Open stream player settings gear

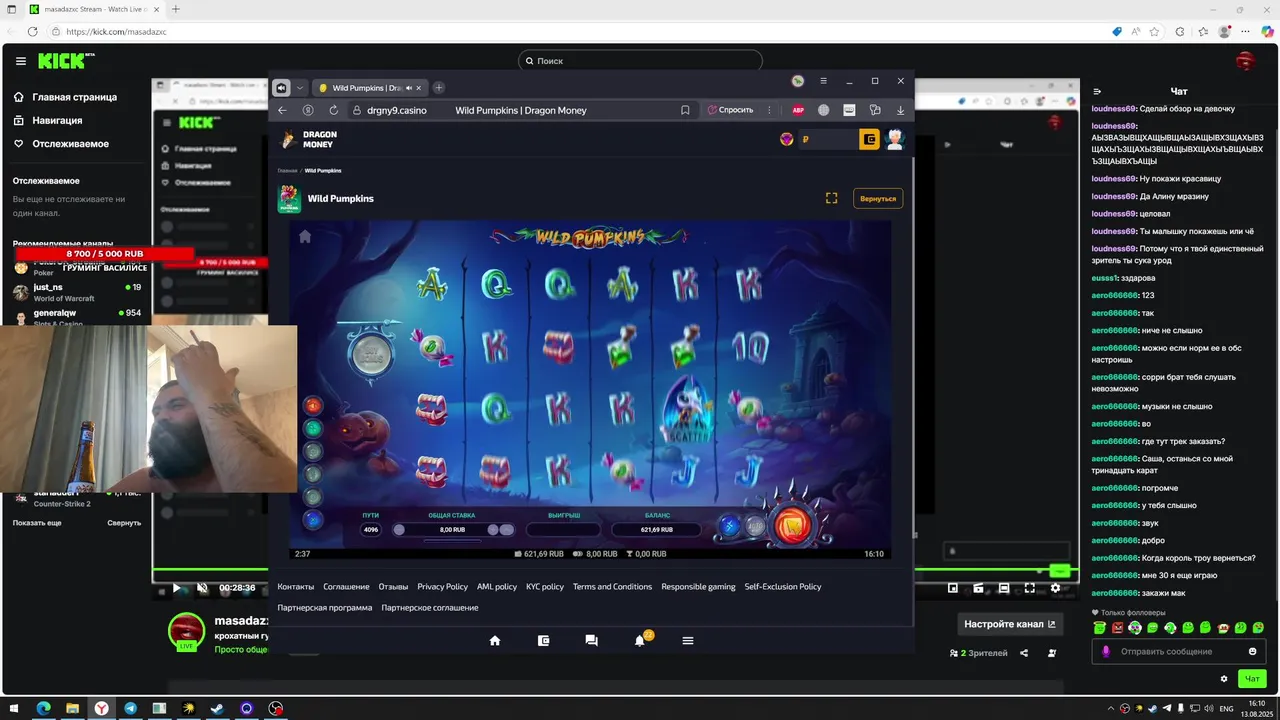click(1055, 588)
